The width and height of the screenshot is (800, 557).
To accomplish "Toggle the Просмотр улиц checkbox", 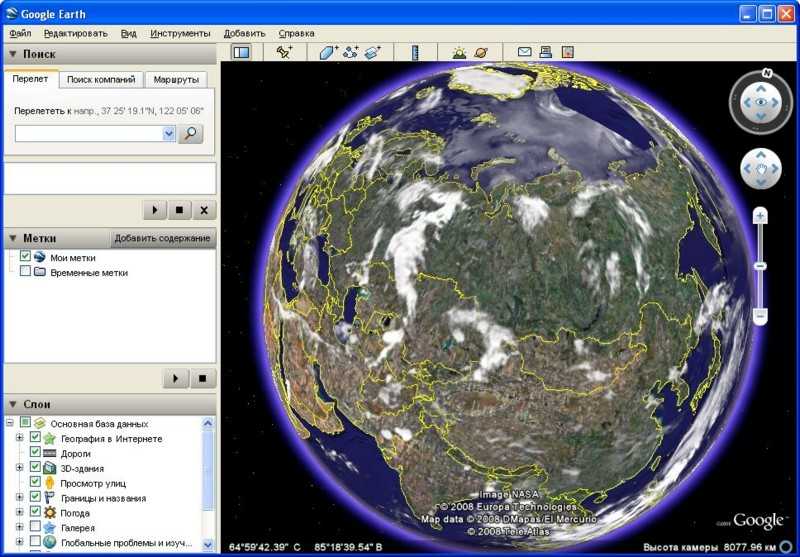I will pyautogui.click(x=35, y=482).
